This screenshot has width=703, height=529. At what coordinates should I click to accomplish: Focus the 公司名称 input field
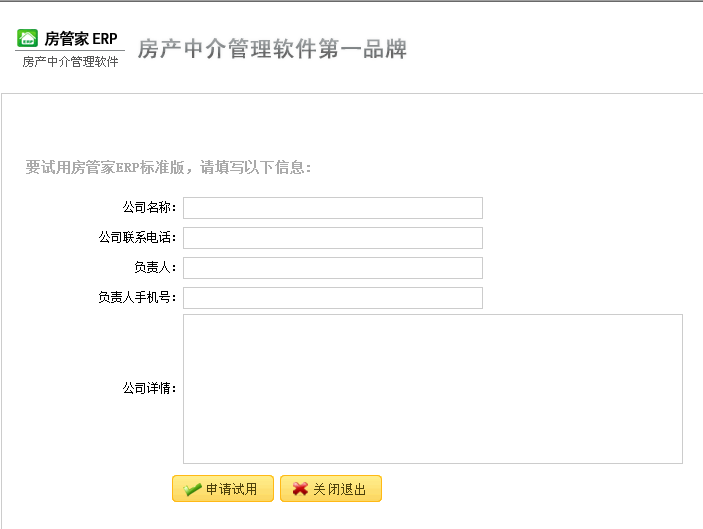click(332, 208)
